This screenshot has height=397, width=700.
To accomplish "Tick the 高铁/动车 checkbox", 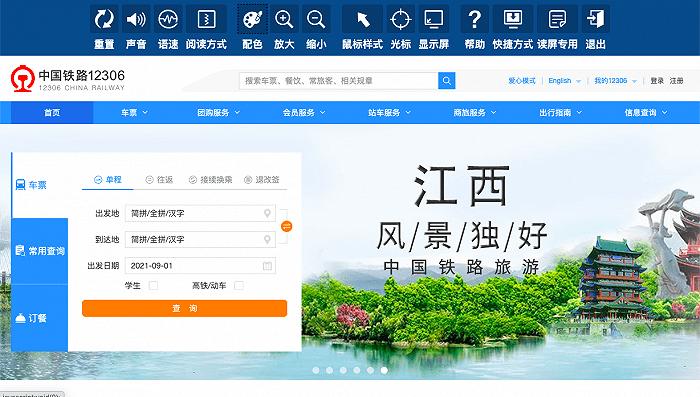I will [x=239, y=285].
